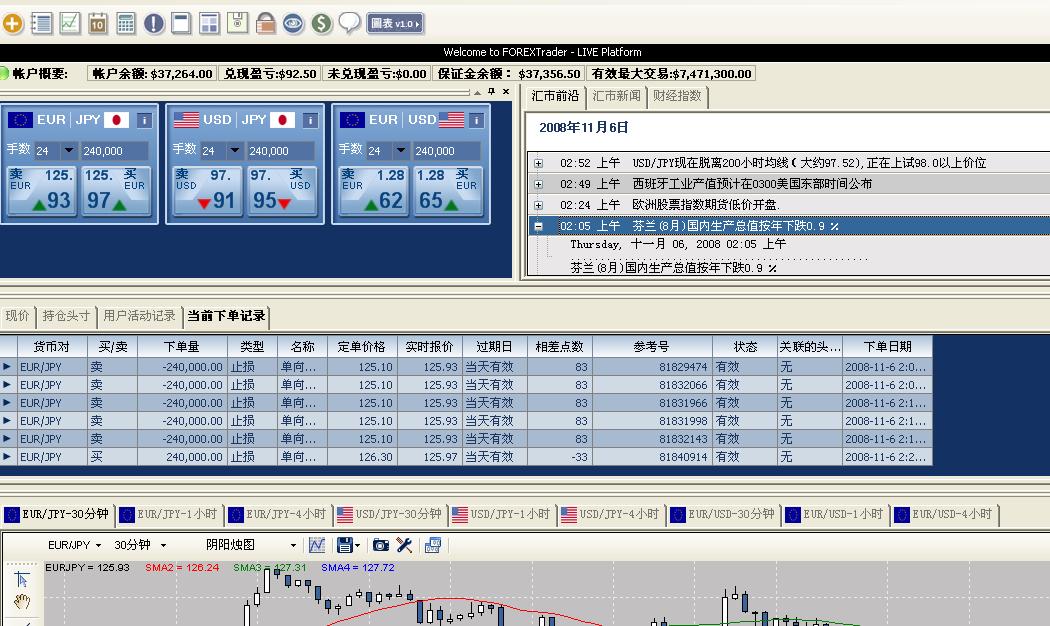Expand the 02:52 USD/JPY news item
Viewport: 1050px width, 626px height.
[538, 163]
